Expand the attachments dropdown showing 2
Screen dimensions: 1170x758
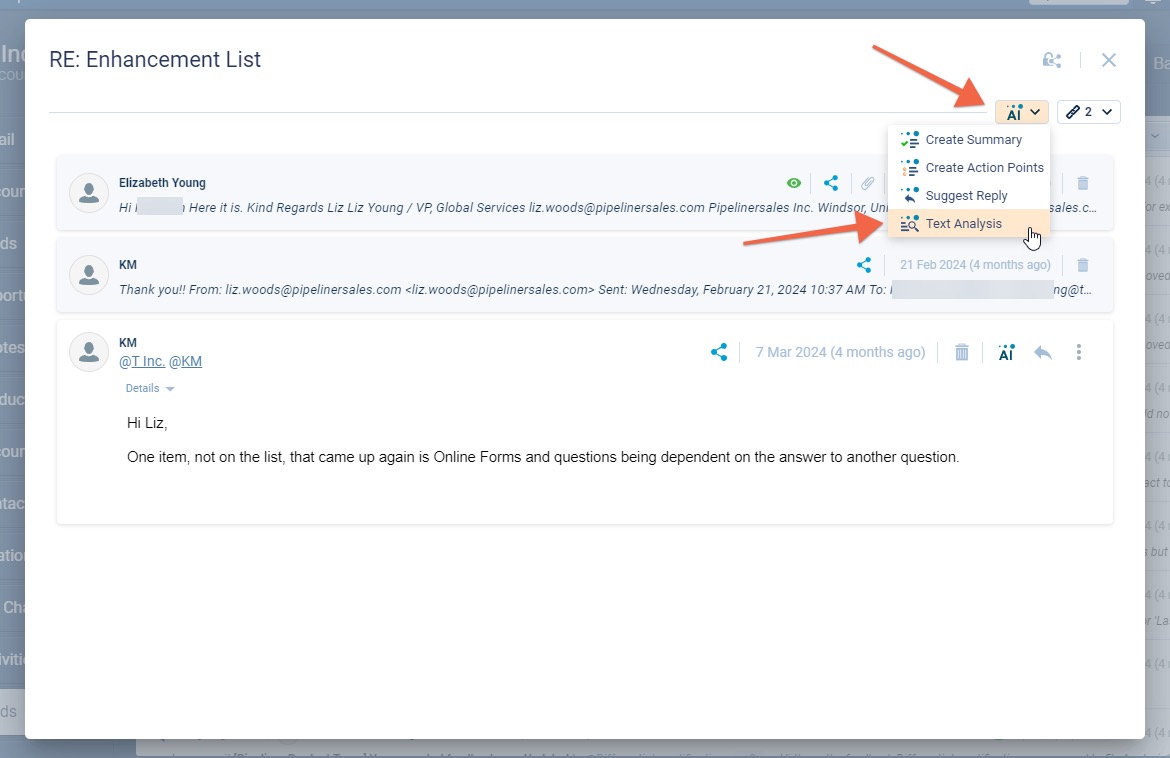1088,112
